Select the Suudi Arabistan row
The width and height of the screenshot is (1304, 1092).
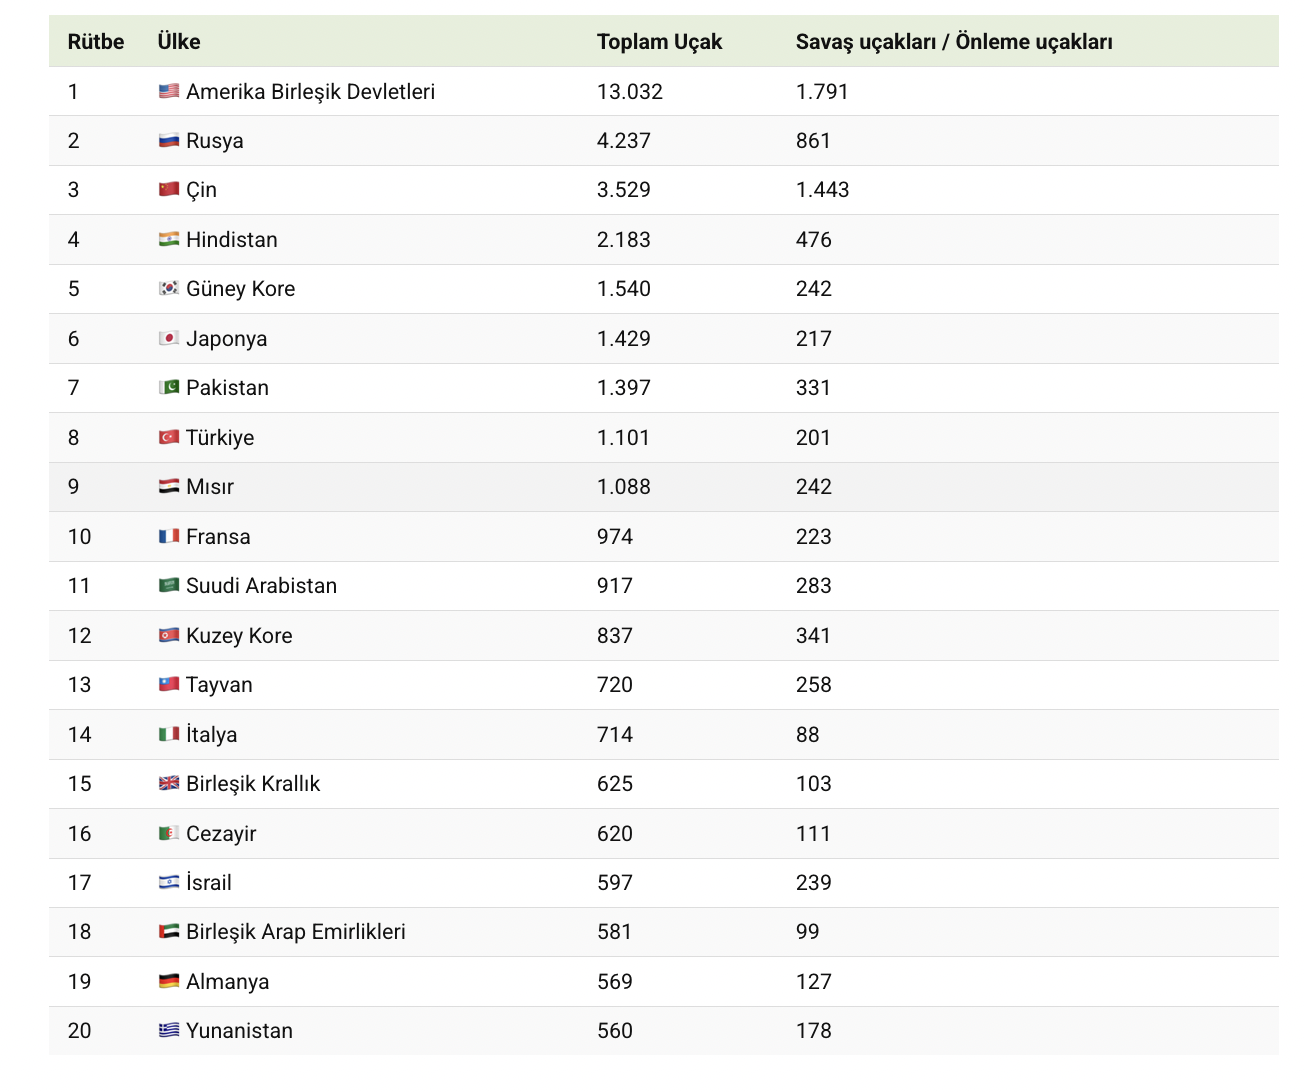[260, 585]
